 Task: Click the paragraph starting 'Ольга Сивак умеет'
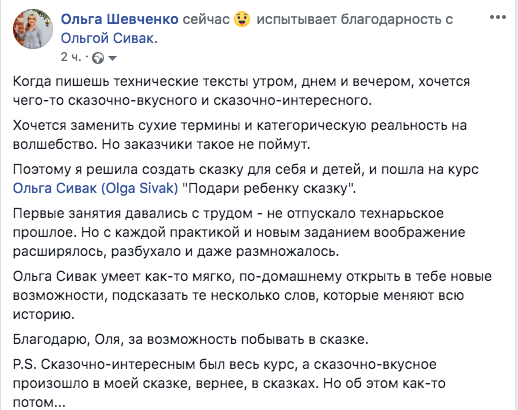click(252, 295)
